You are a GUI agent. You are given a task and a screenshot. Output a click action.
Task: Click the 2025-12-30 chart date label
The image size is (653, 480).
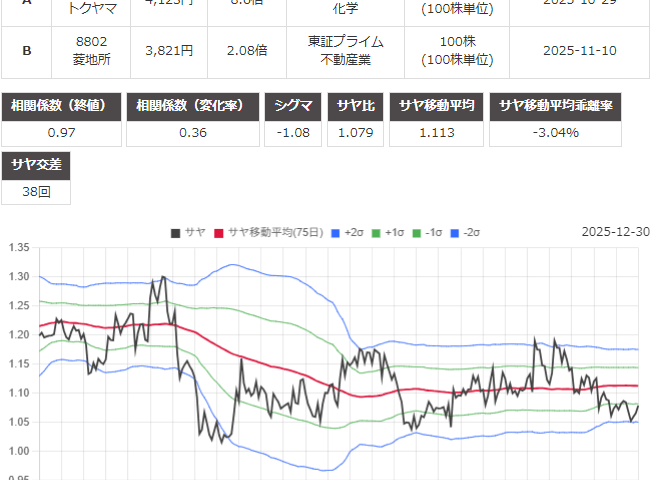pyautogui.click(x=615, y=232)
